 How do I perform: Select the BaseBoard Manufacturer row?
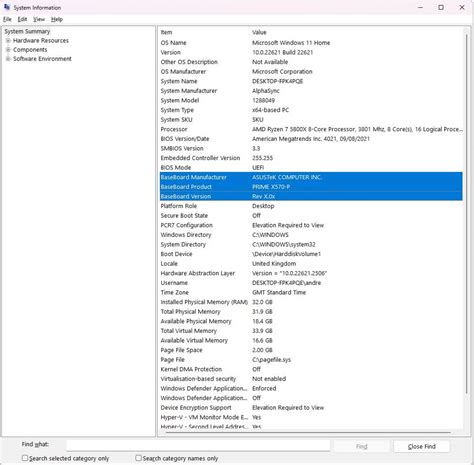pyautogui.click(x=311, y=177)
